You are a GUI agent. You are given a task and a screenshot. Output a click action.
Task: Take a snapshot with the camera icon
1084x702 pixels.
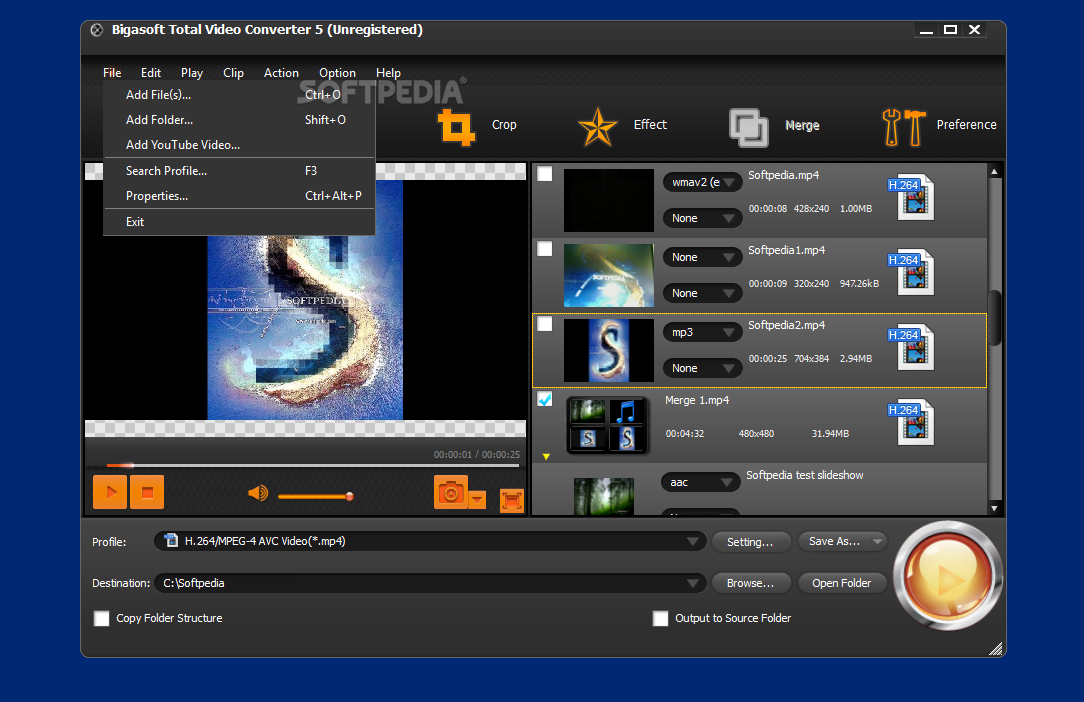tap(451, 492)
